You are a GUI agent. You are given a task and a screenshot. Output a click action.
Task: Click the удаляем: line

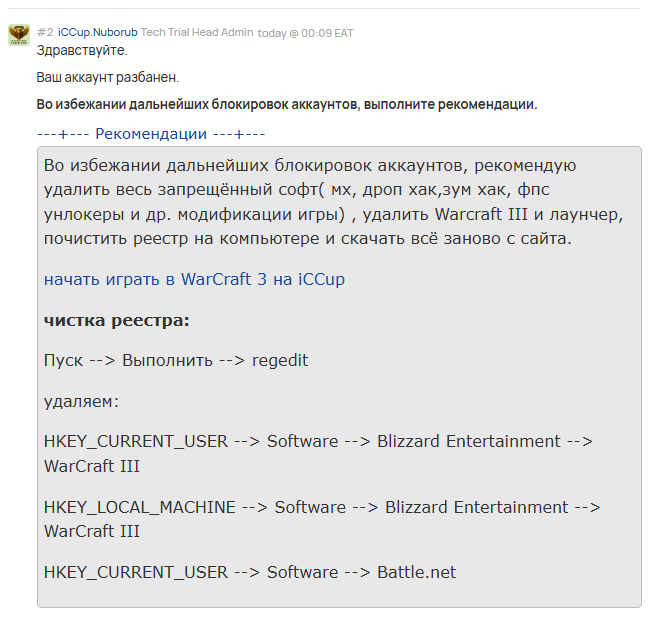(x=82, y=401)
